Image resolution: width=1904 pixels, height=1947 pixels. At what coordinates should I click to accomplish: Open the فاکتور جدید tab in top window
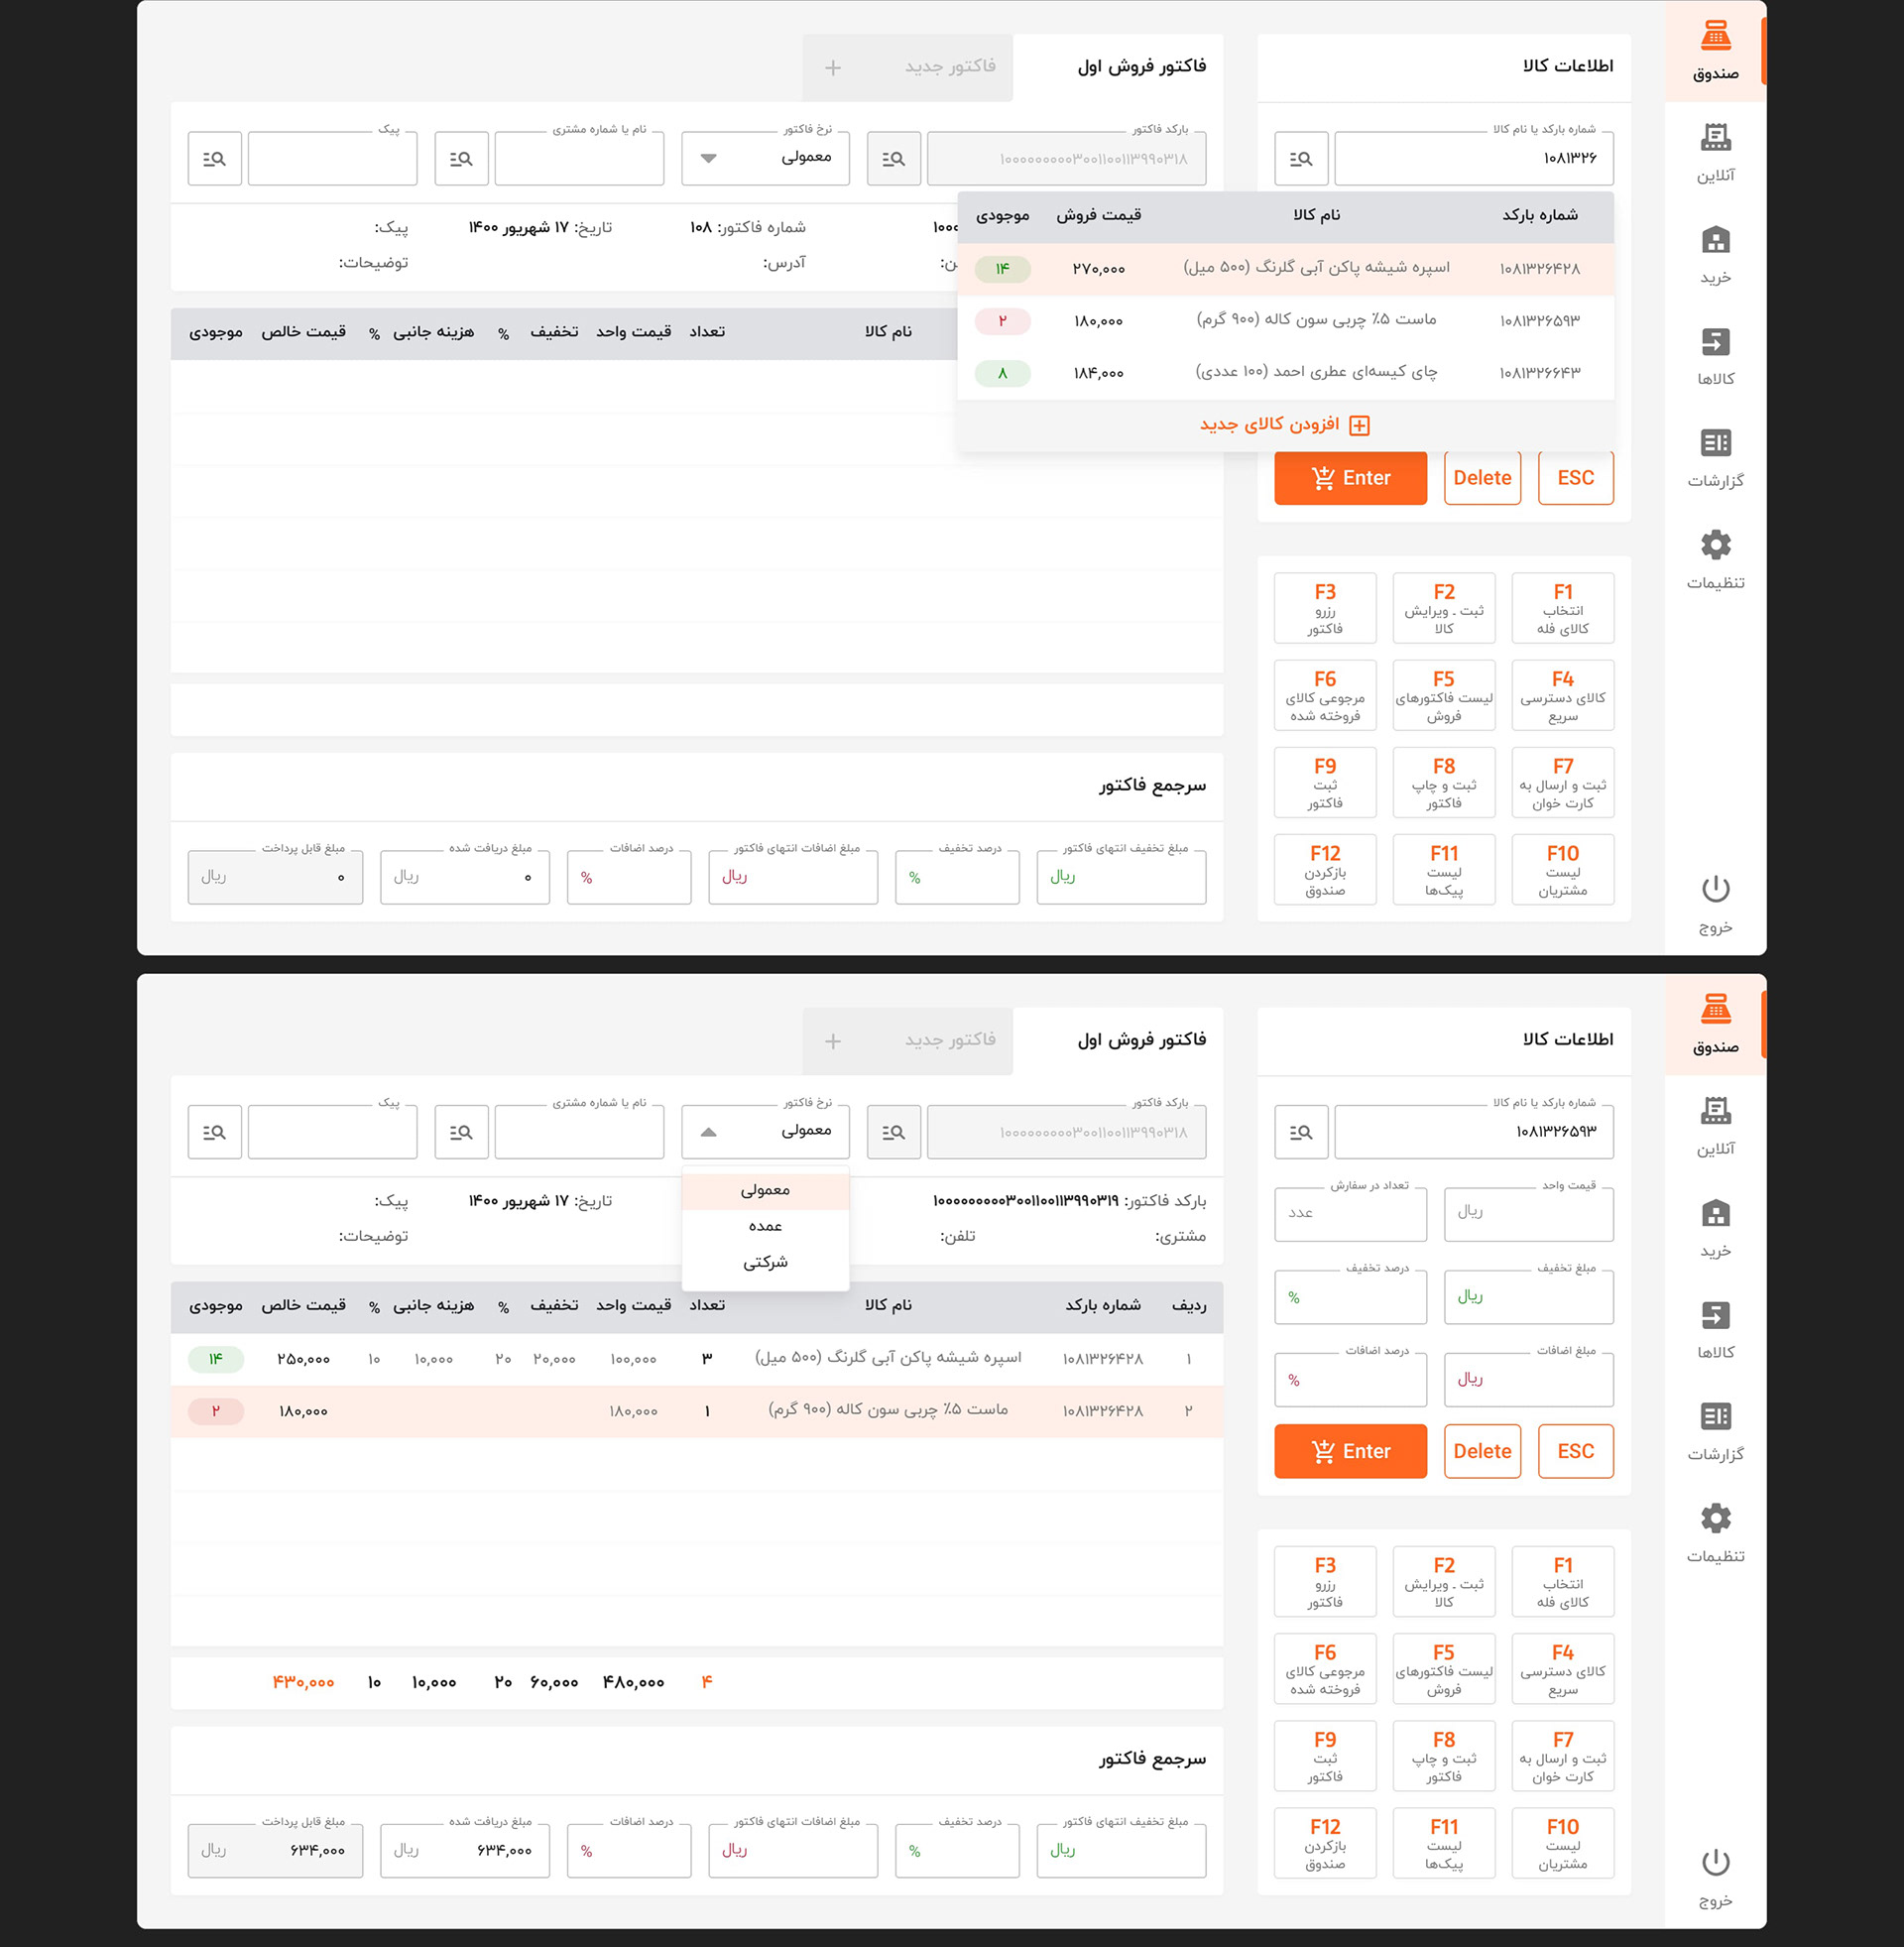click(x=948, y=67)
